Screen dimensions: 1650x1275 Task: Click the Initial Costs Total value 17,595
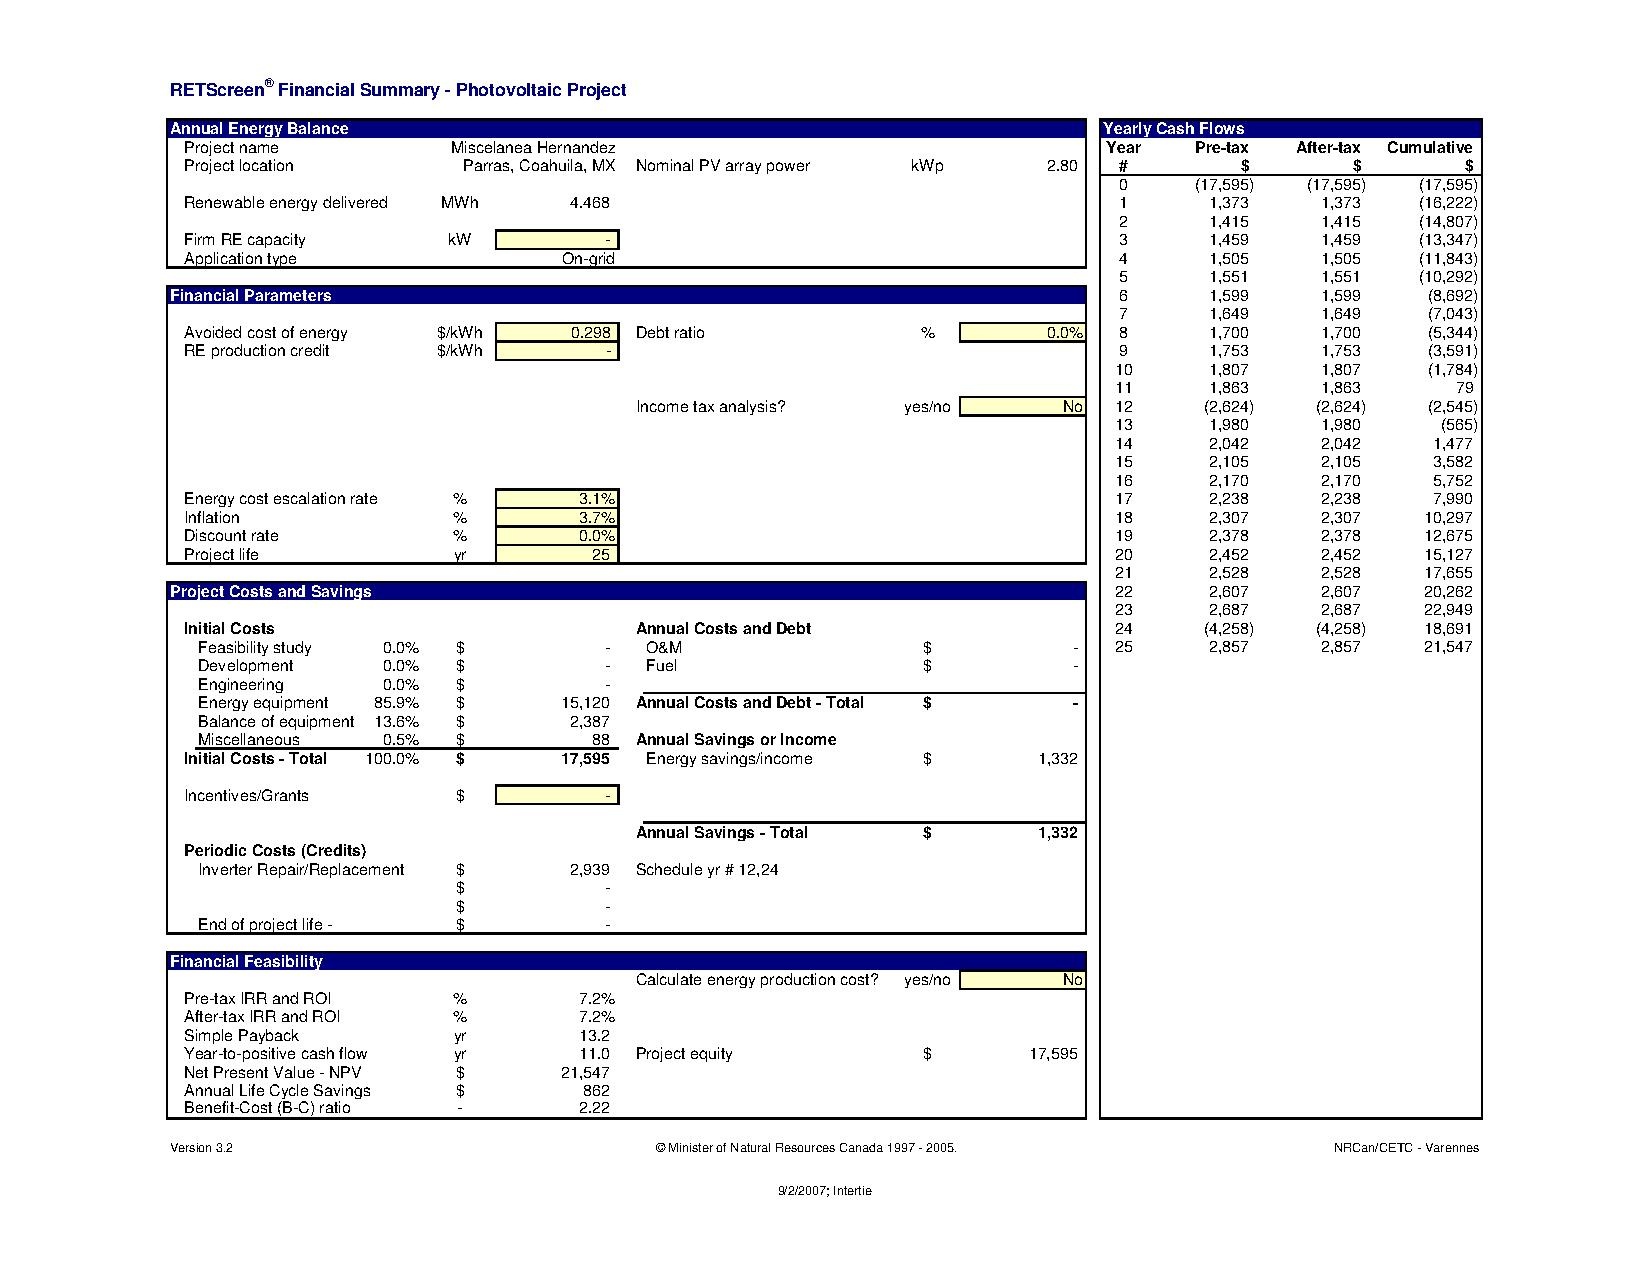click(586, 759)
